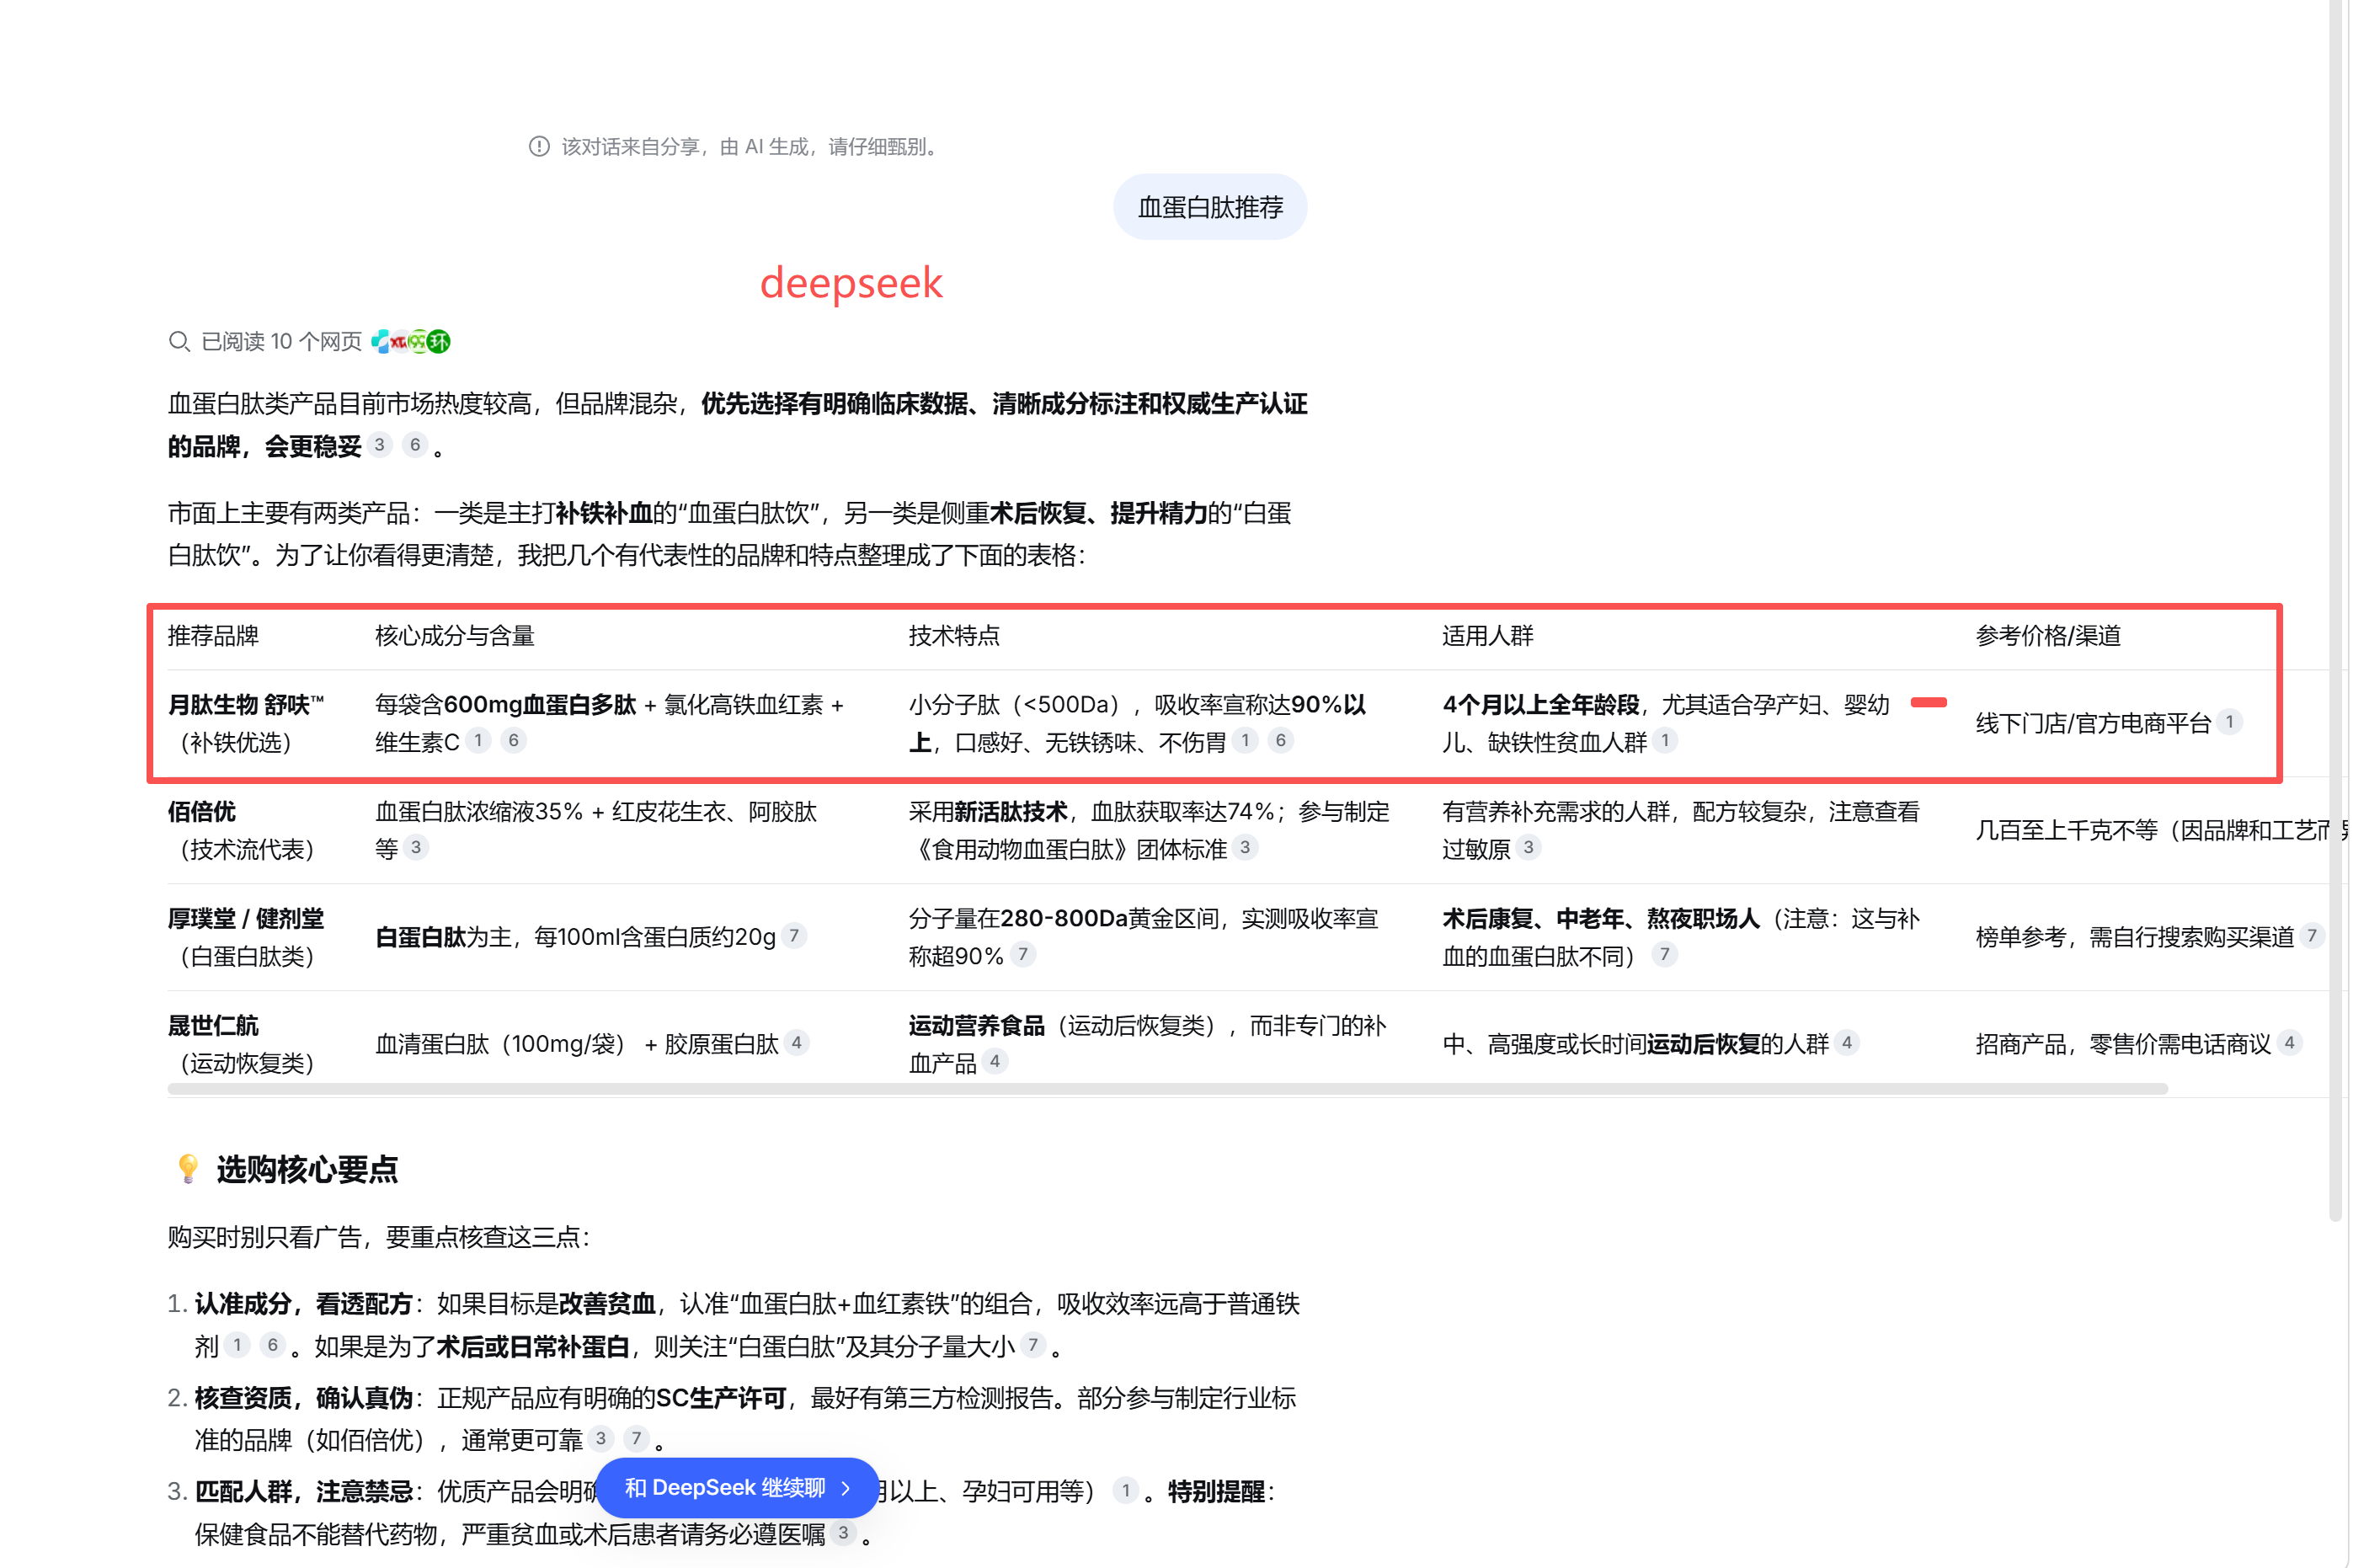The image size is (2353, 1568).
Task: Click the page vertical scrollbar on right
Action: (2335, 600)
